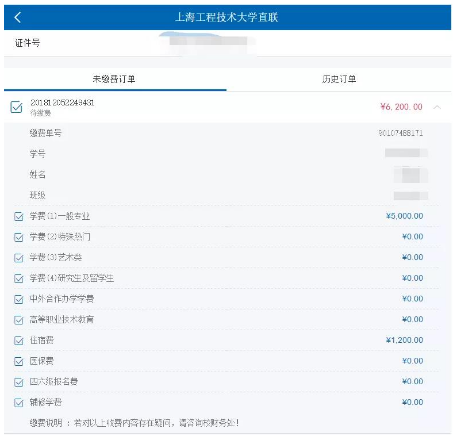Click the 高等职业技术教育 label

click(x=62, y=319)
